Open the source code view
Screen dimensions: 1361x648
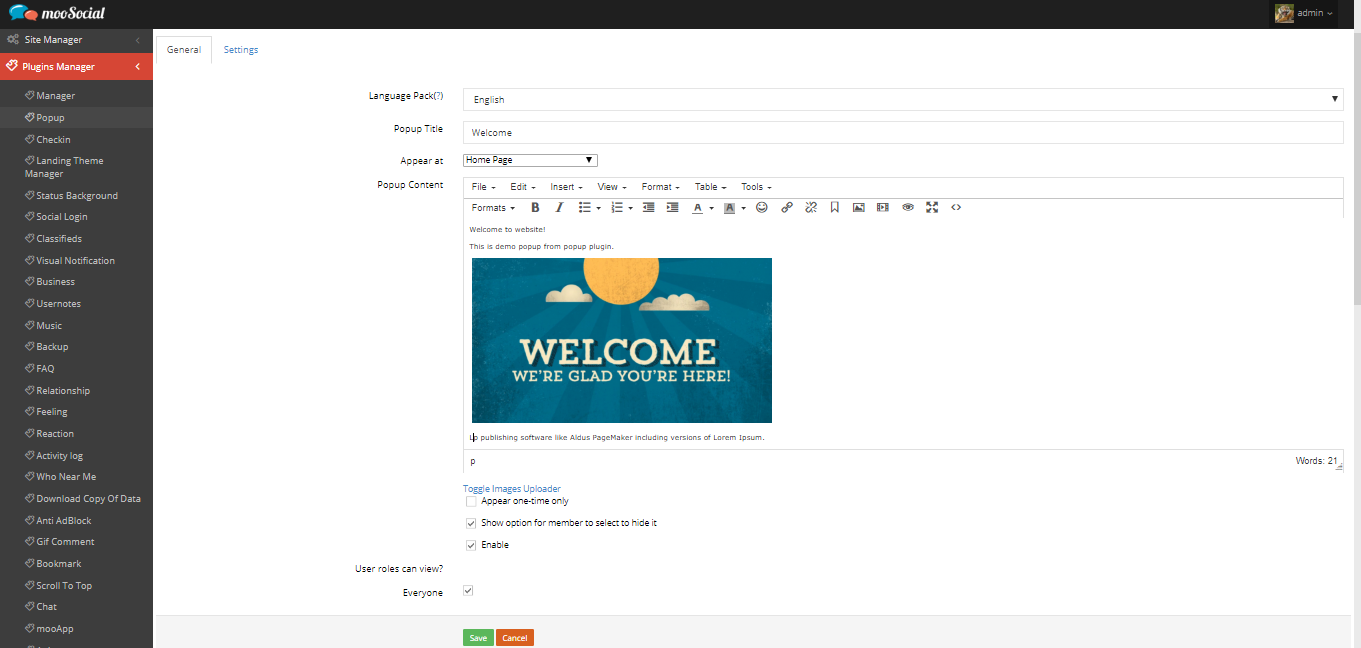coord(956,208)
